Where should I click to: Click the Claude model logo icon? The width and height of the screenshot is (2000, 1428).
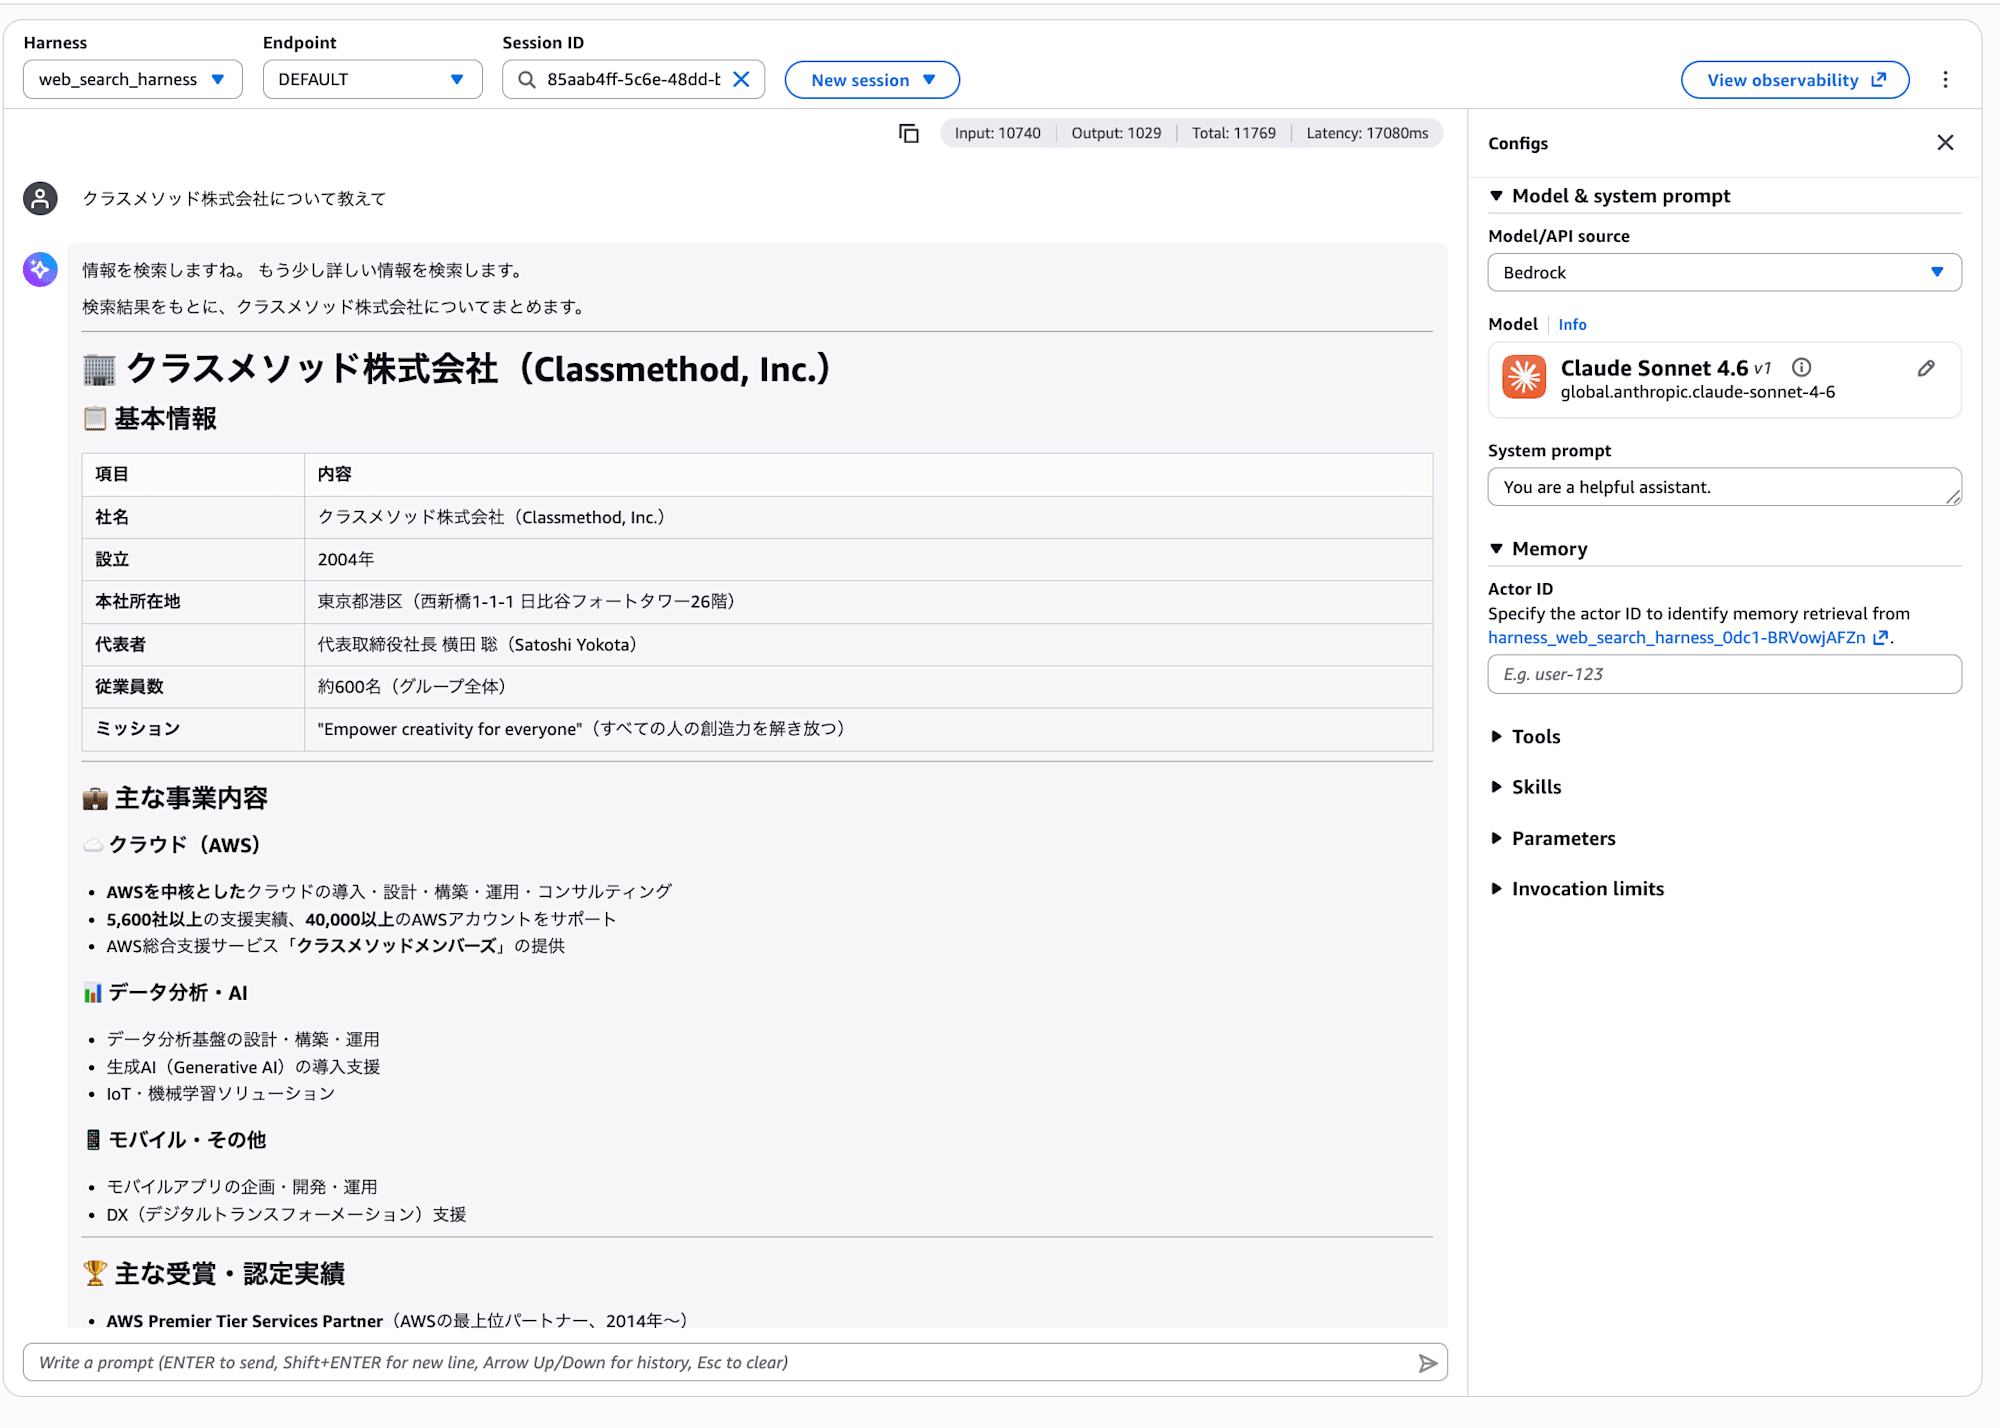coord(1524,377)
